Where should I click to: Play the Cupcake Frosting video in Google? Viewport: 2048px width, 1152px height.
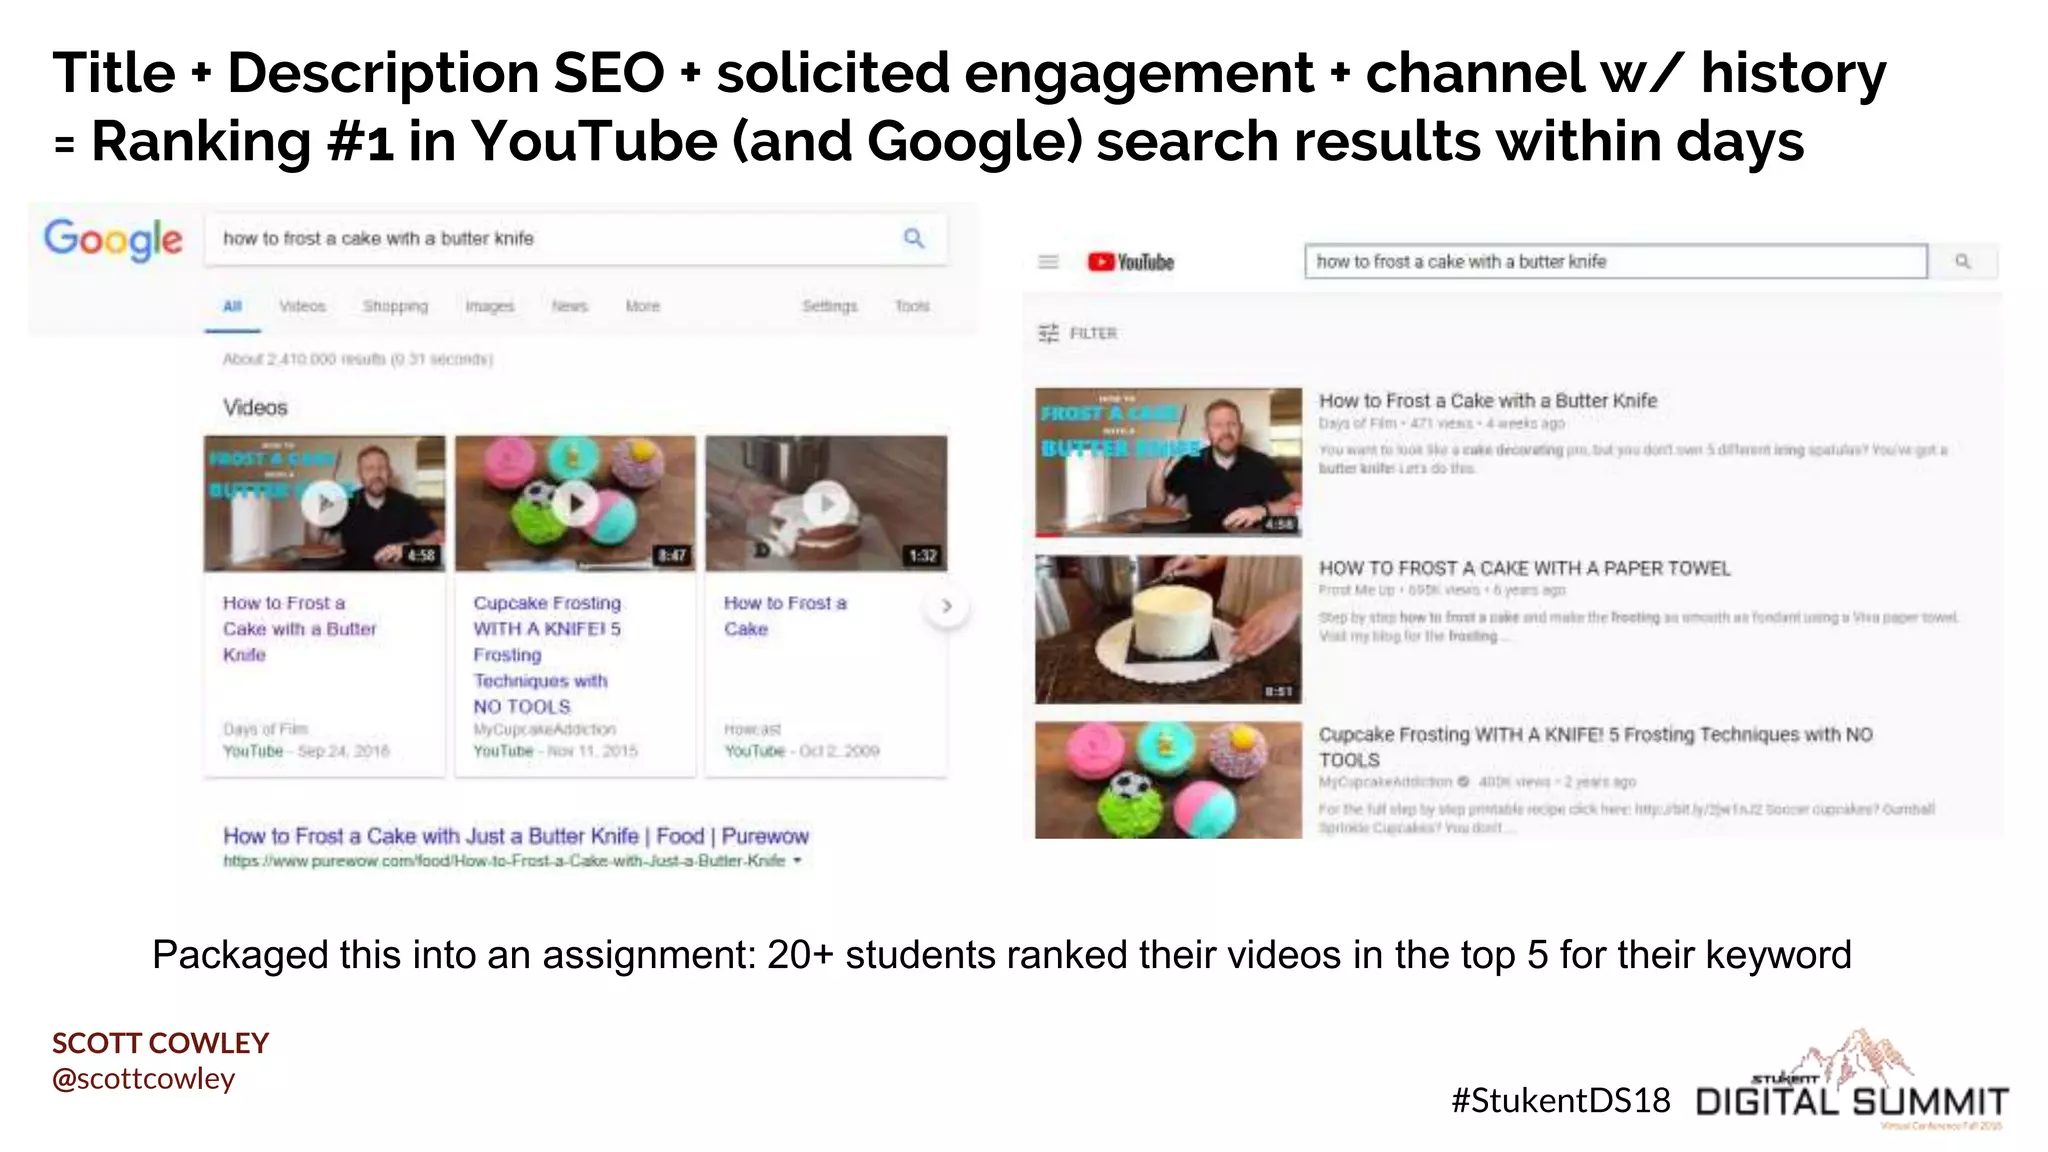[x=575, y=503]
